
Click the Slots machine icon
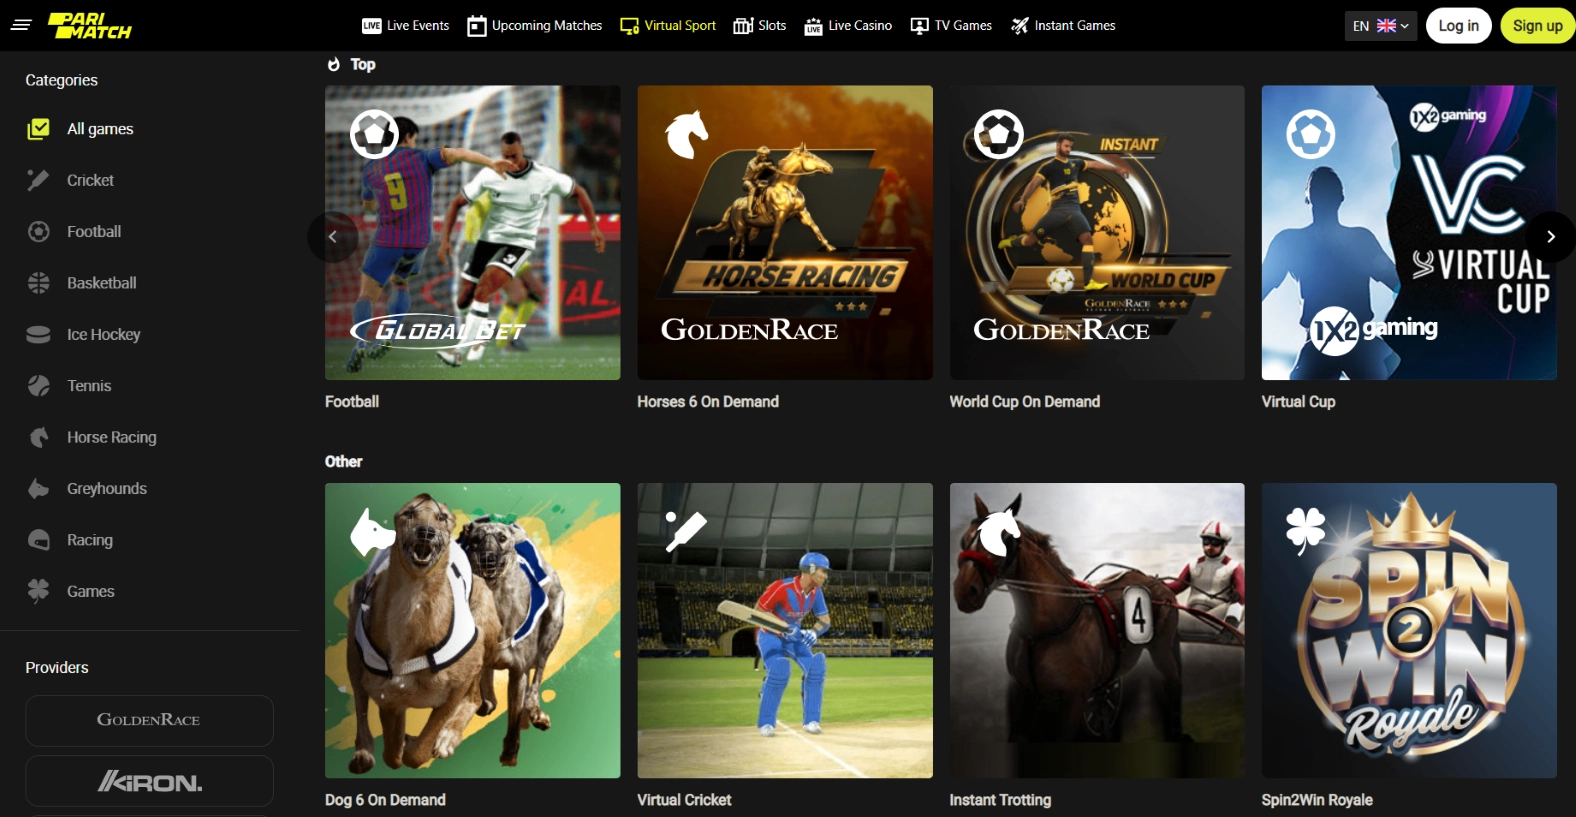743,26
